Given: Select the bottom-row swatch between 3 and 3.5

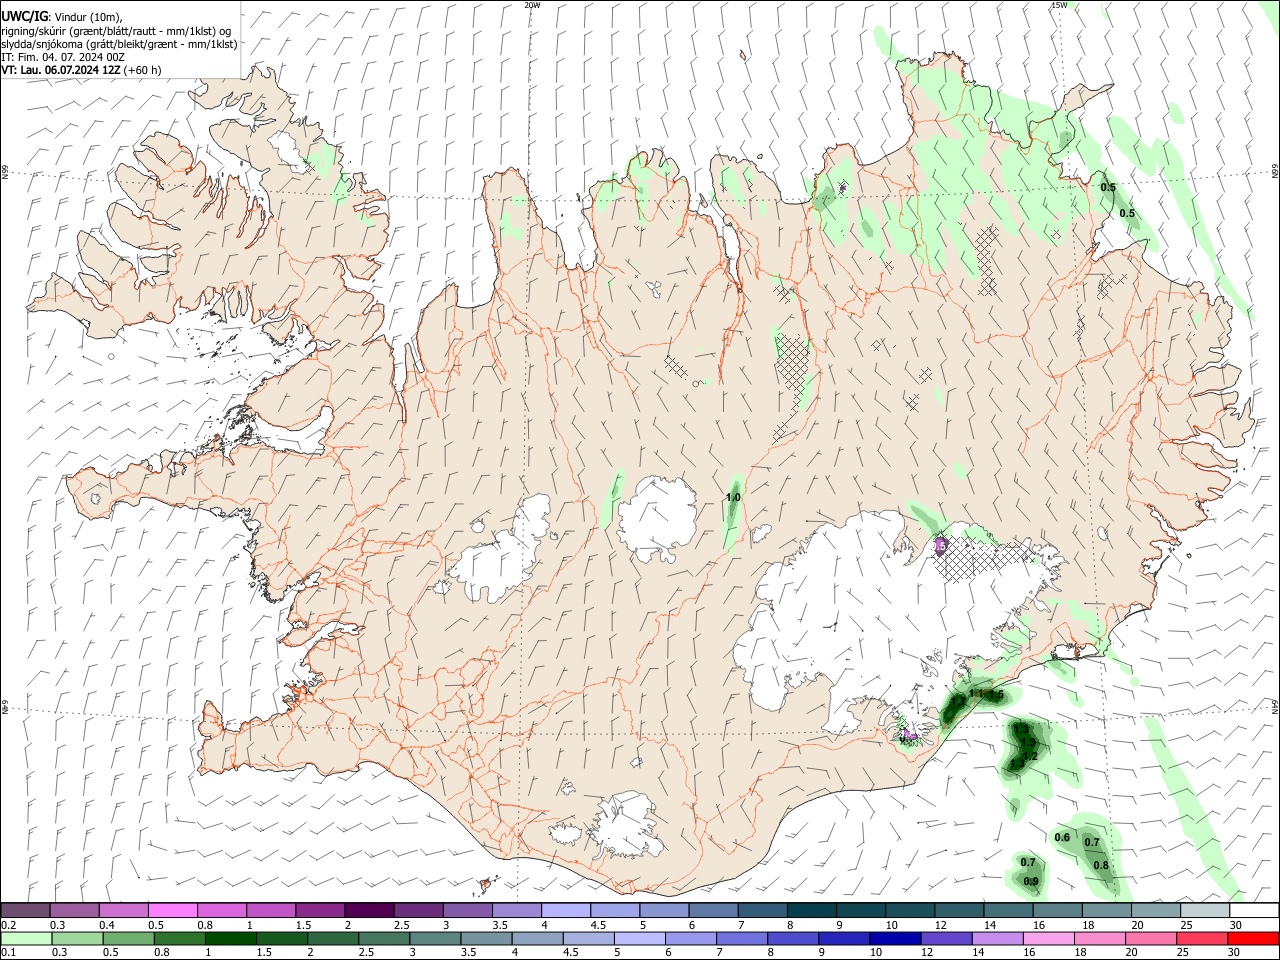Looking at the screenshot, I should [x=435, y=938].
